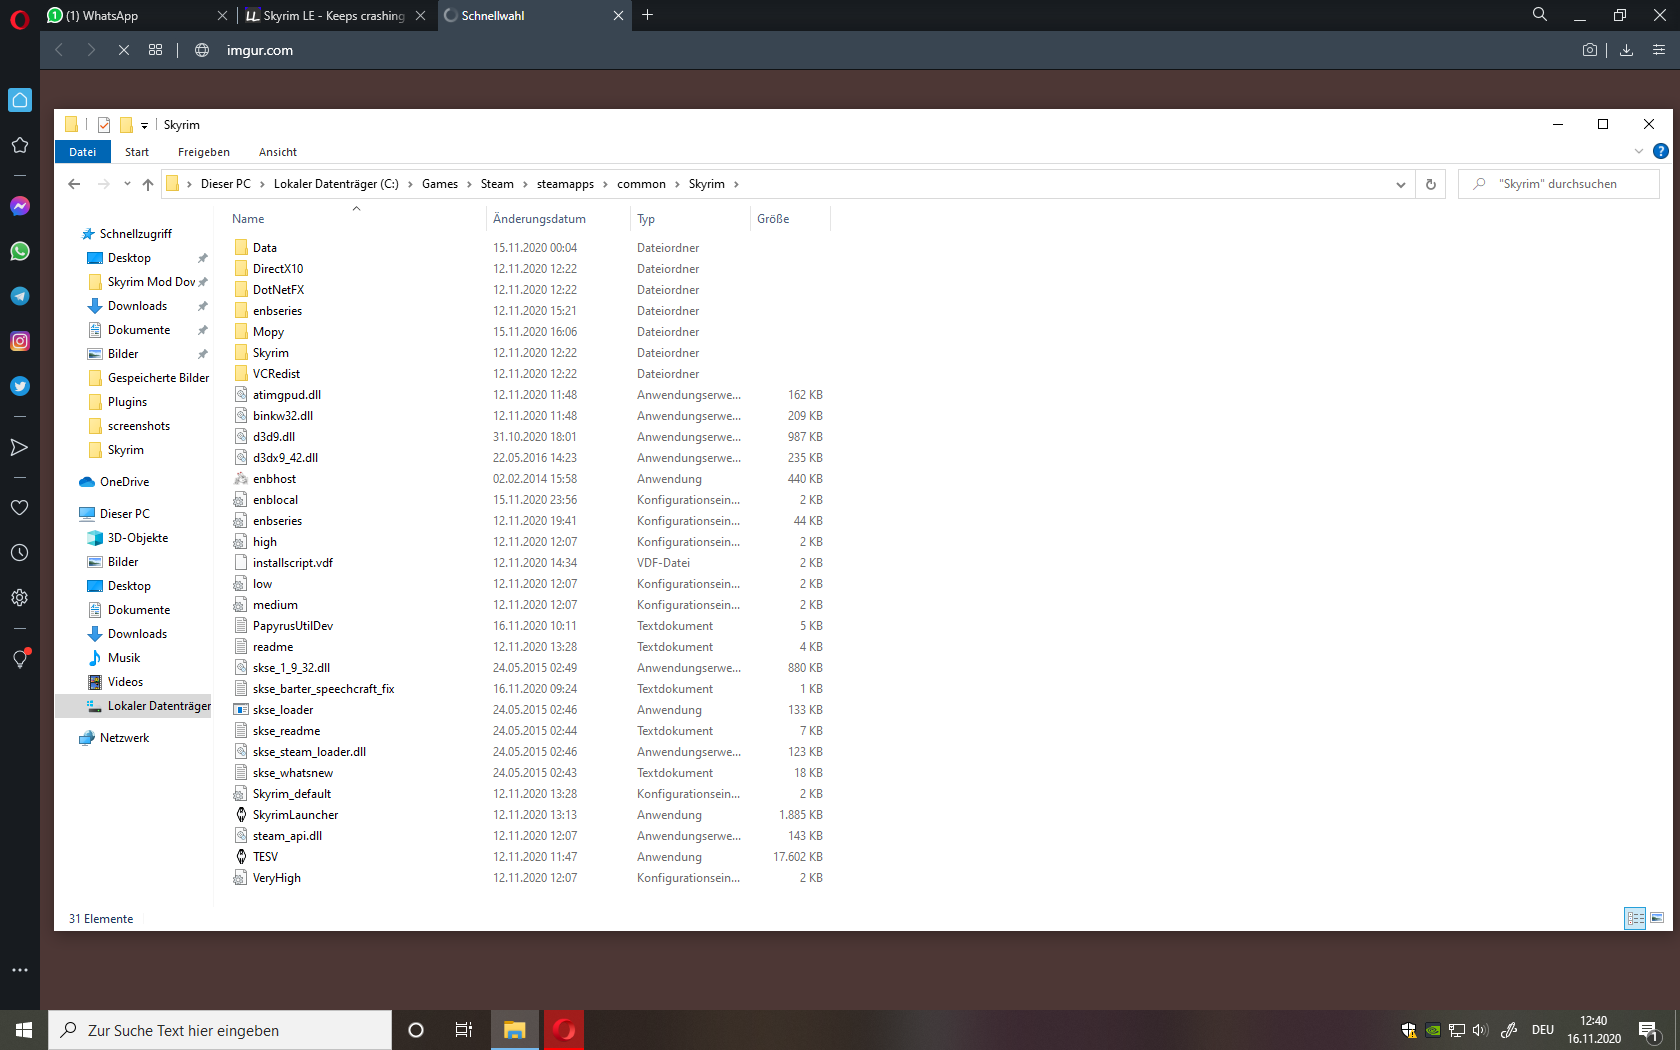This screenshot has width=1680, height=1050.
Task: Click the imgur.com address field
Action: coord(260,50)
